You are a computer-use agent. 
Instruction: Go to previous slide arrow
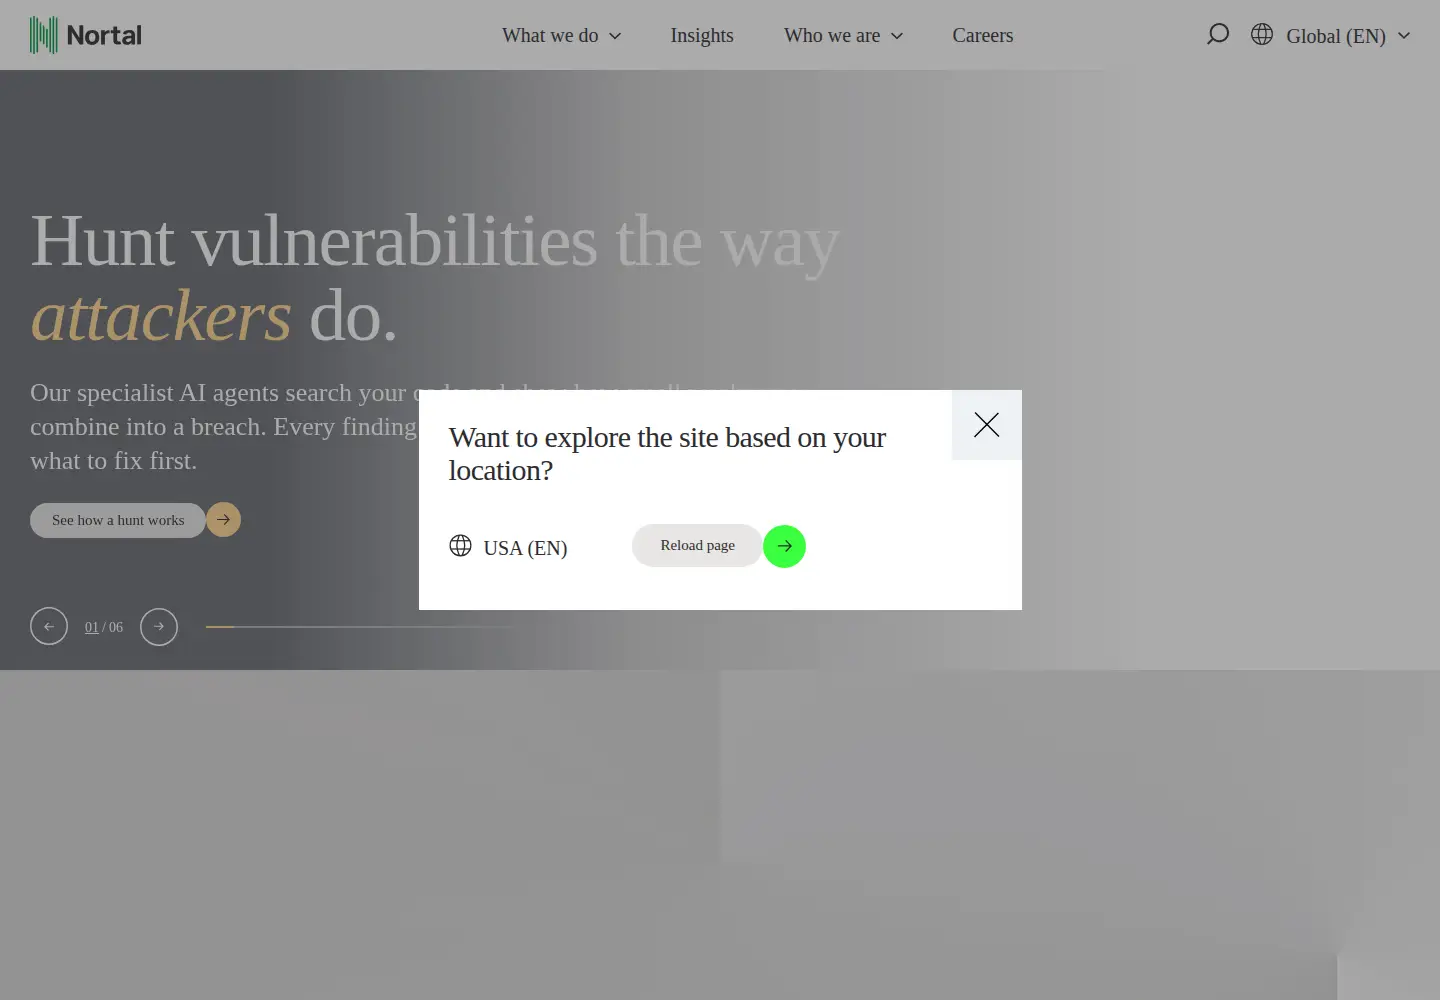[x=49, y=627]
